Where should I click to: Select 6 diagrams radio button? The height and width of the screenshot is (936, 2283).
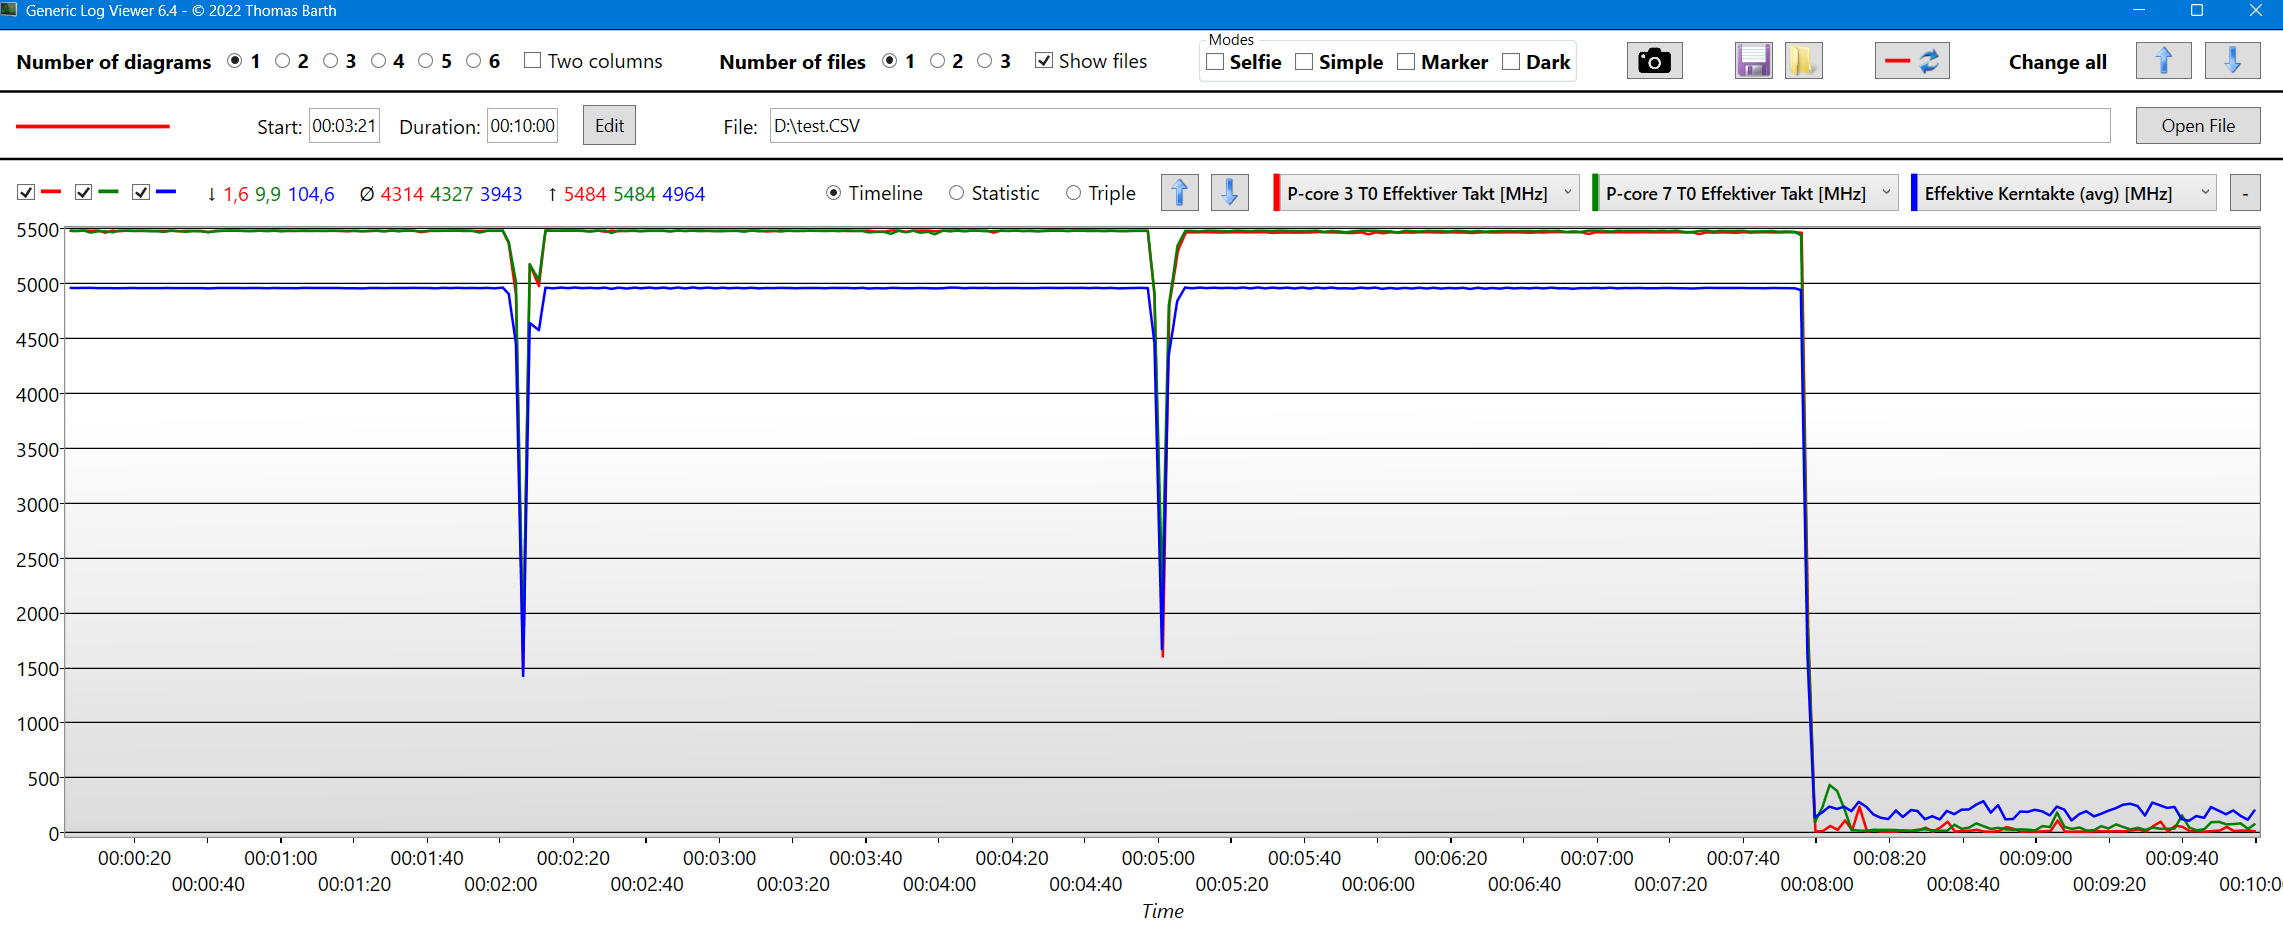click(x=474, y=61)
